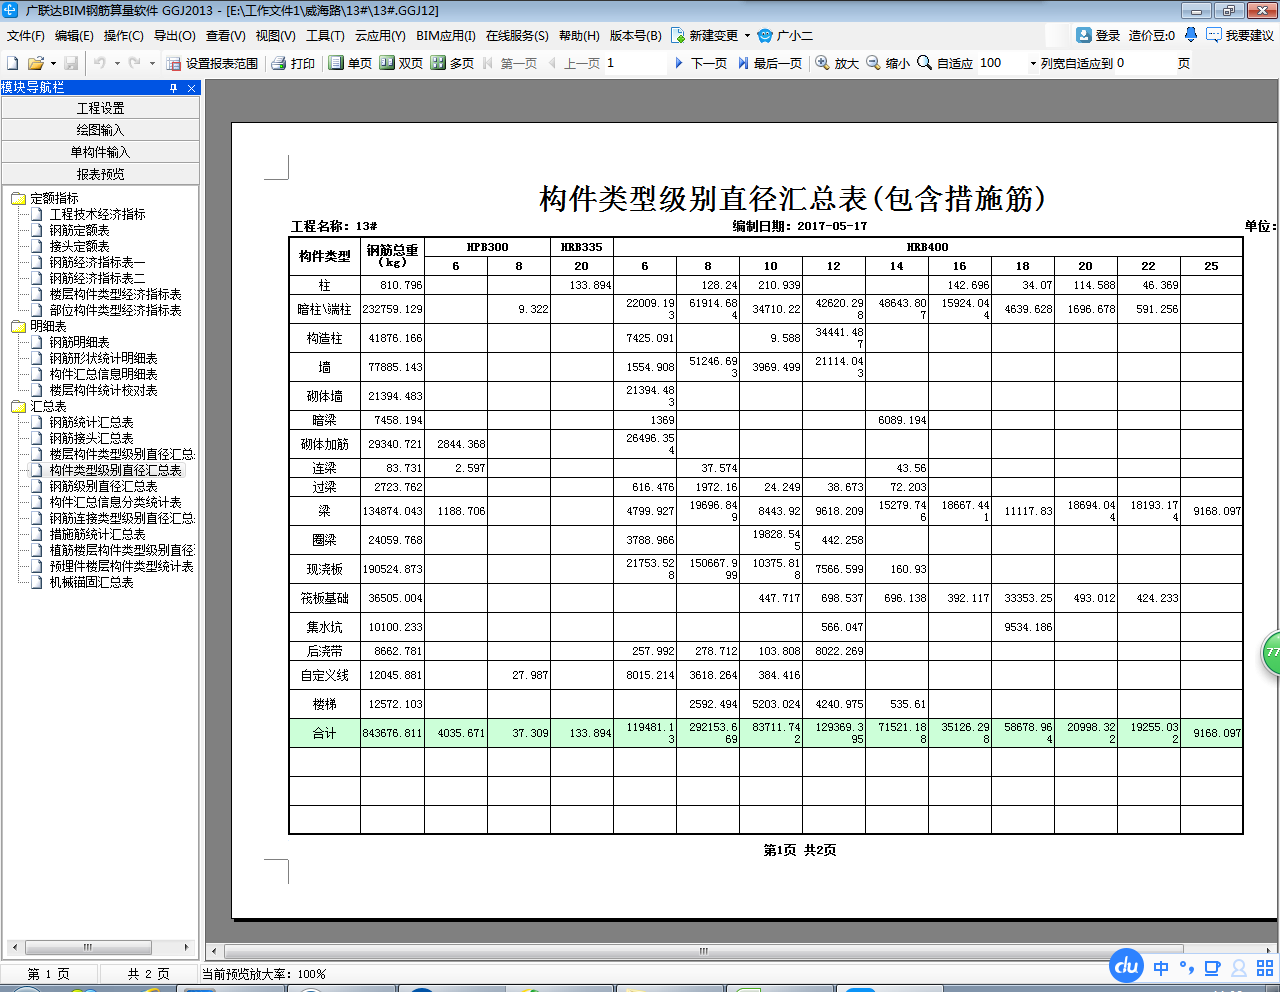Open the 广小二 assistant
The width and height of the screenshot is (1280, 992).
pyautogui.click(x=785, y=35)
